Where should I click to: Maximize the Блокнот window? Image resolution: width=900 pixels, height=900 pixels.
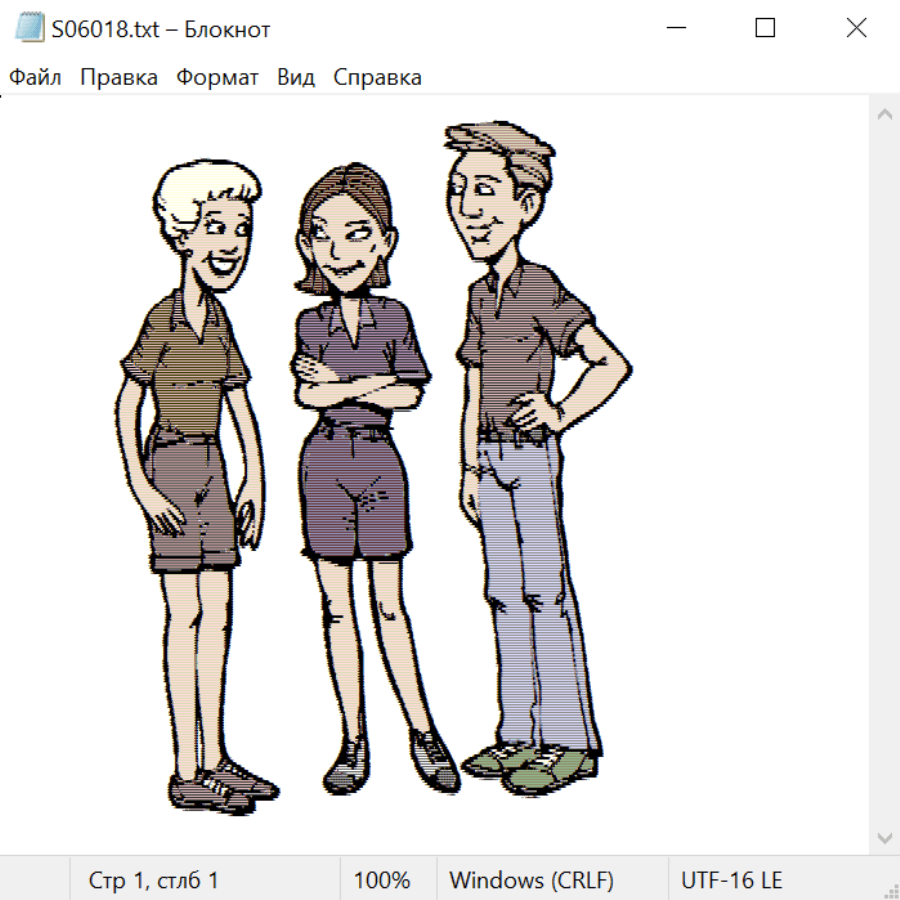(765, 28)
